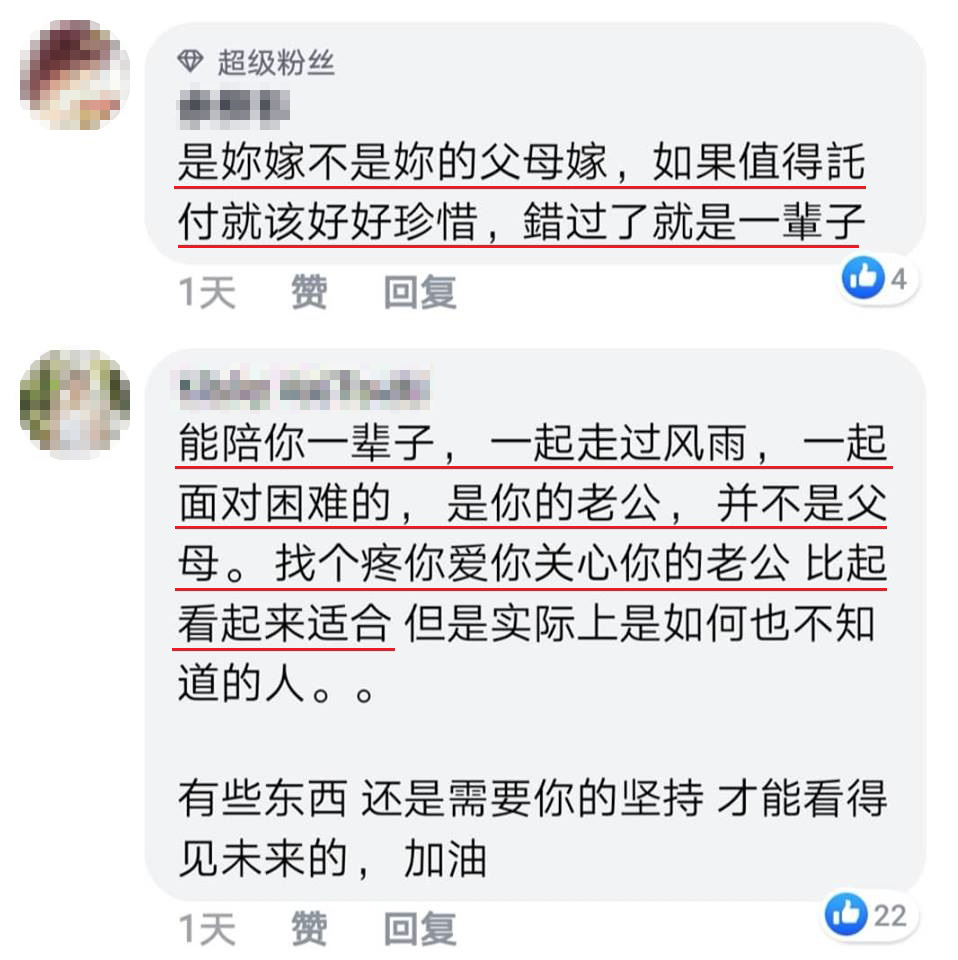
Task: Open the first commenter's pixelated profile picture
Action: point(74,75)
